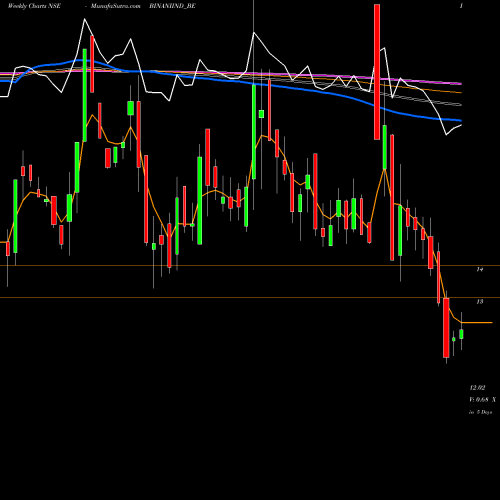Click the price level label 14
Viewport: 500px width, 500px height.
pos(480,269)
